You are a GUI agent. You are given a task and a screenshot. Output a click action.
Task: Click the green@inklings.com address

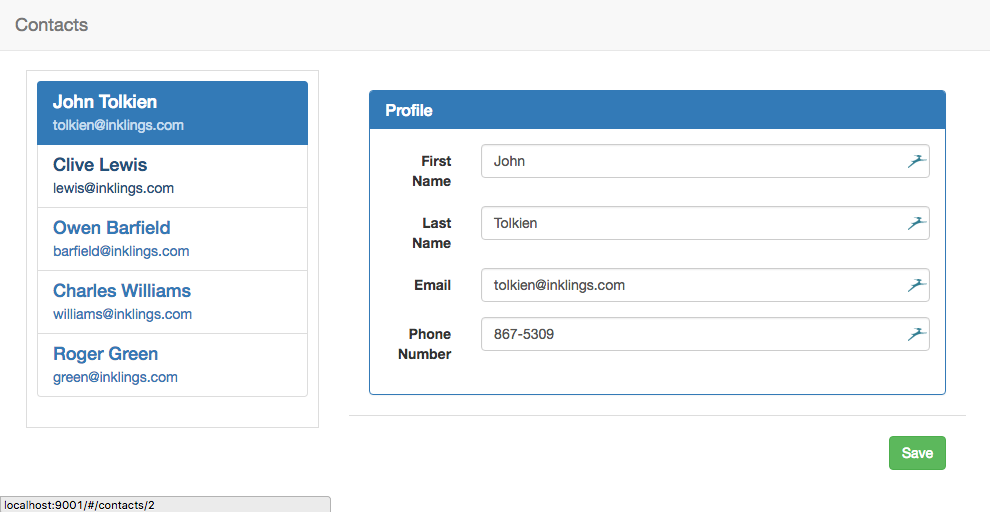[x=116, y=378]
